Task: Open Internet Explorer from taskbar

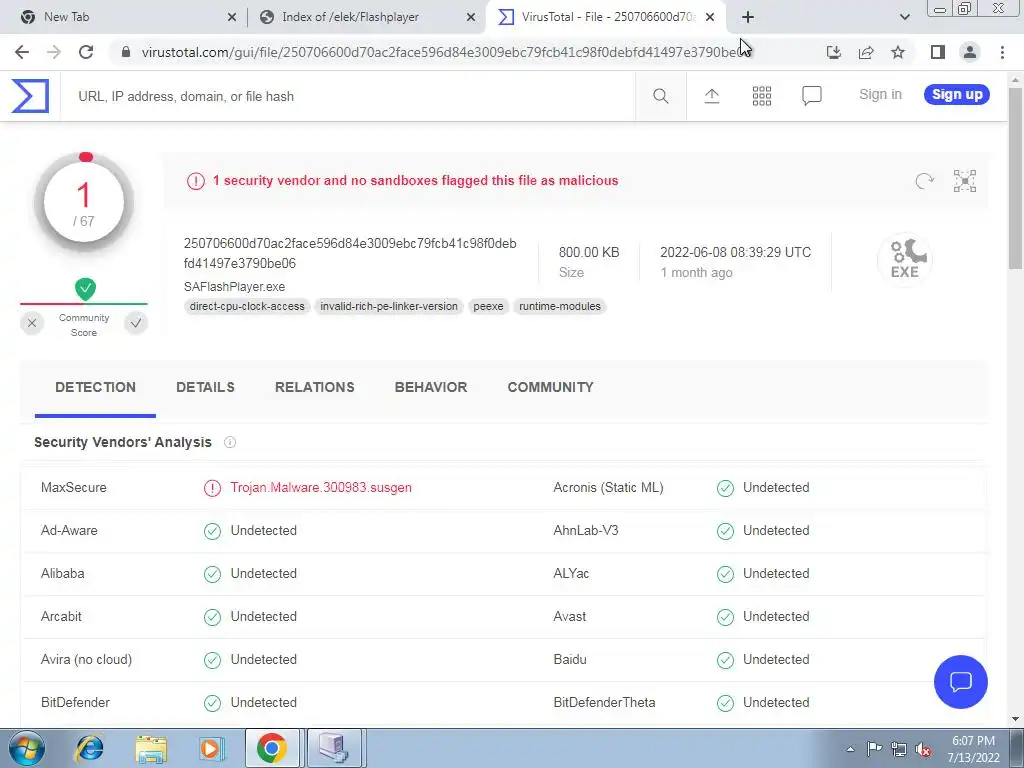Action: pos(89,748)
